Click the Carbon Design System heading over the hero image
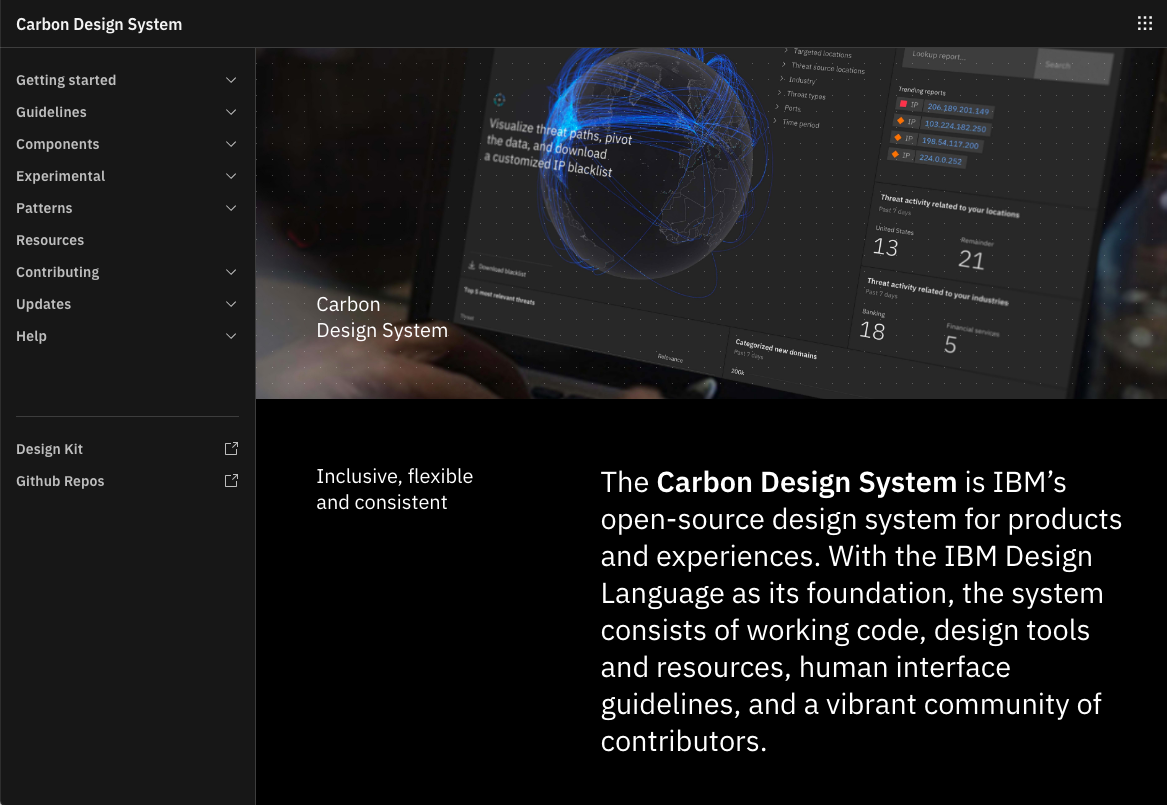 (x=382, y=317)
